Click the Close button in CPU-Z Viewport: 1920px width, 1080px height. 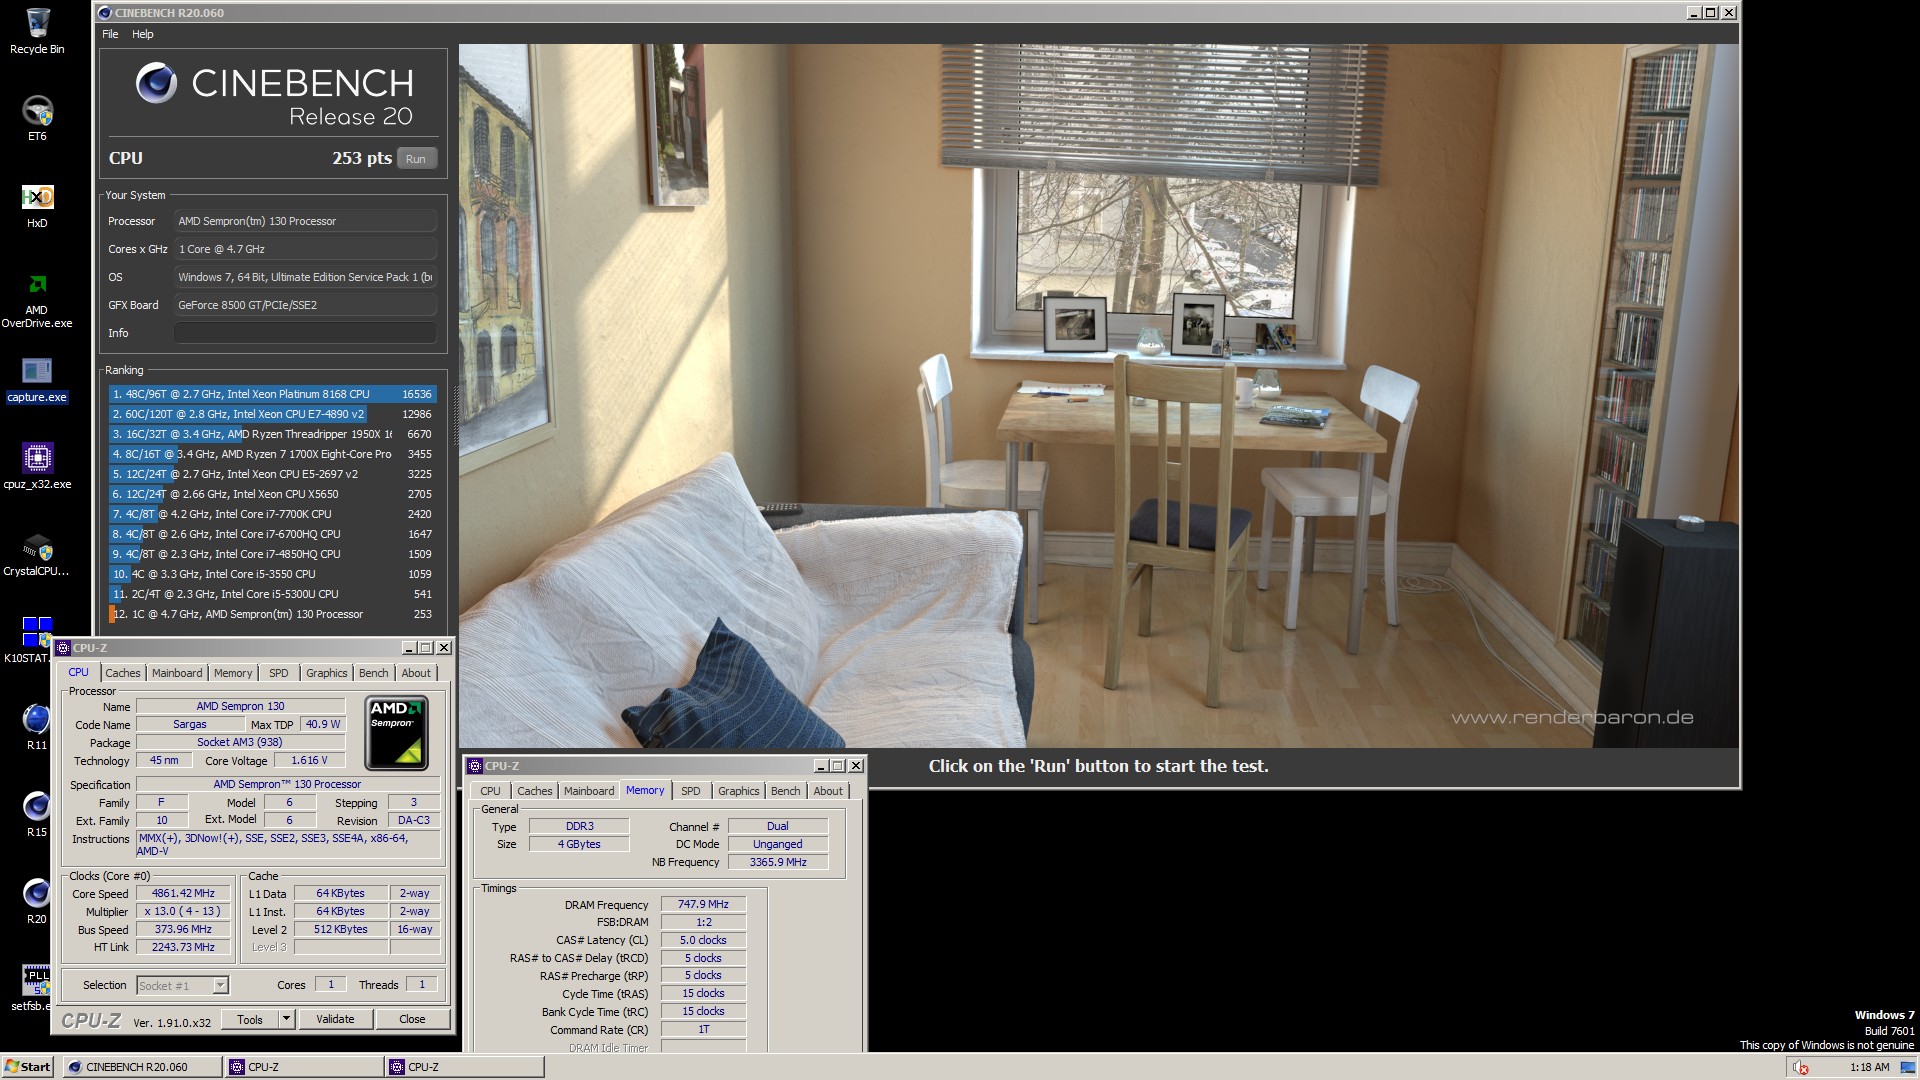click(x=412, y=1019)
